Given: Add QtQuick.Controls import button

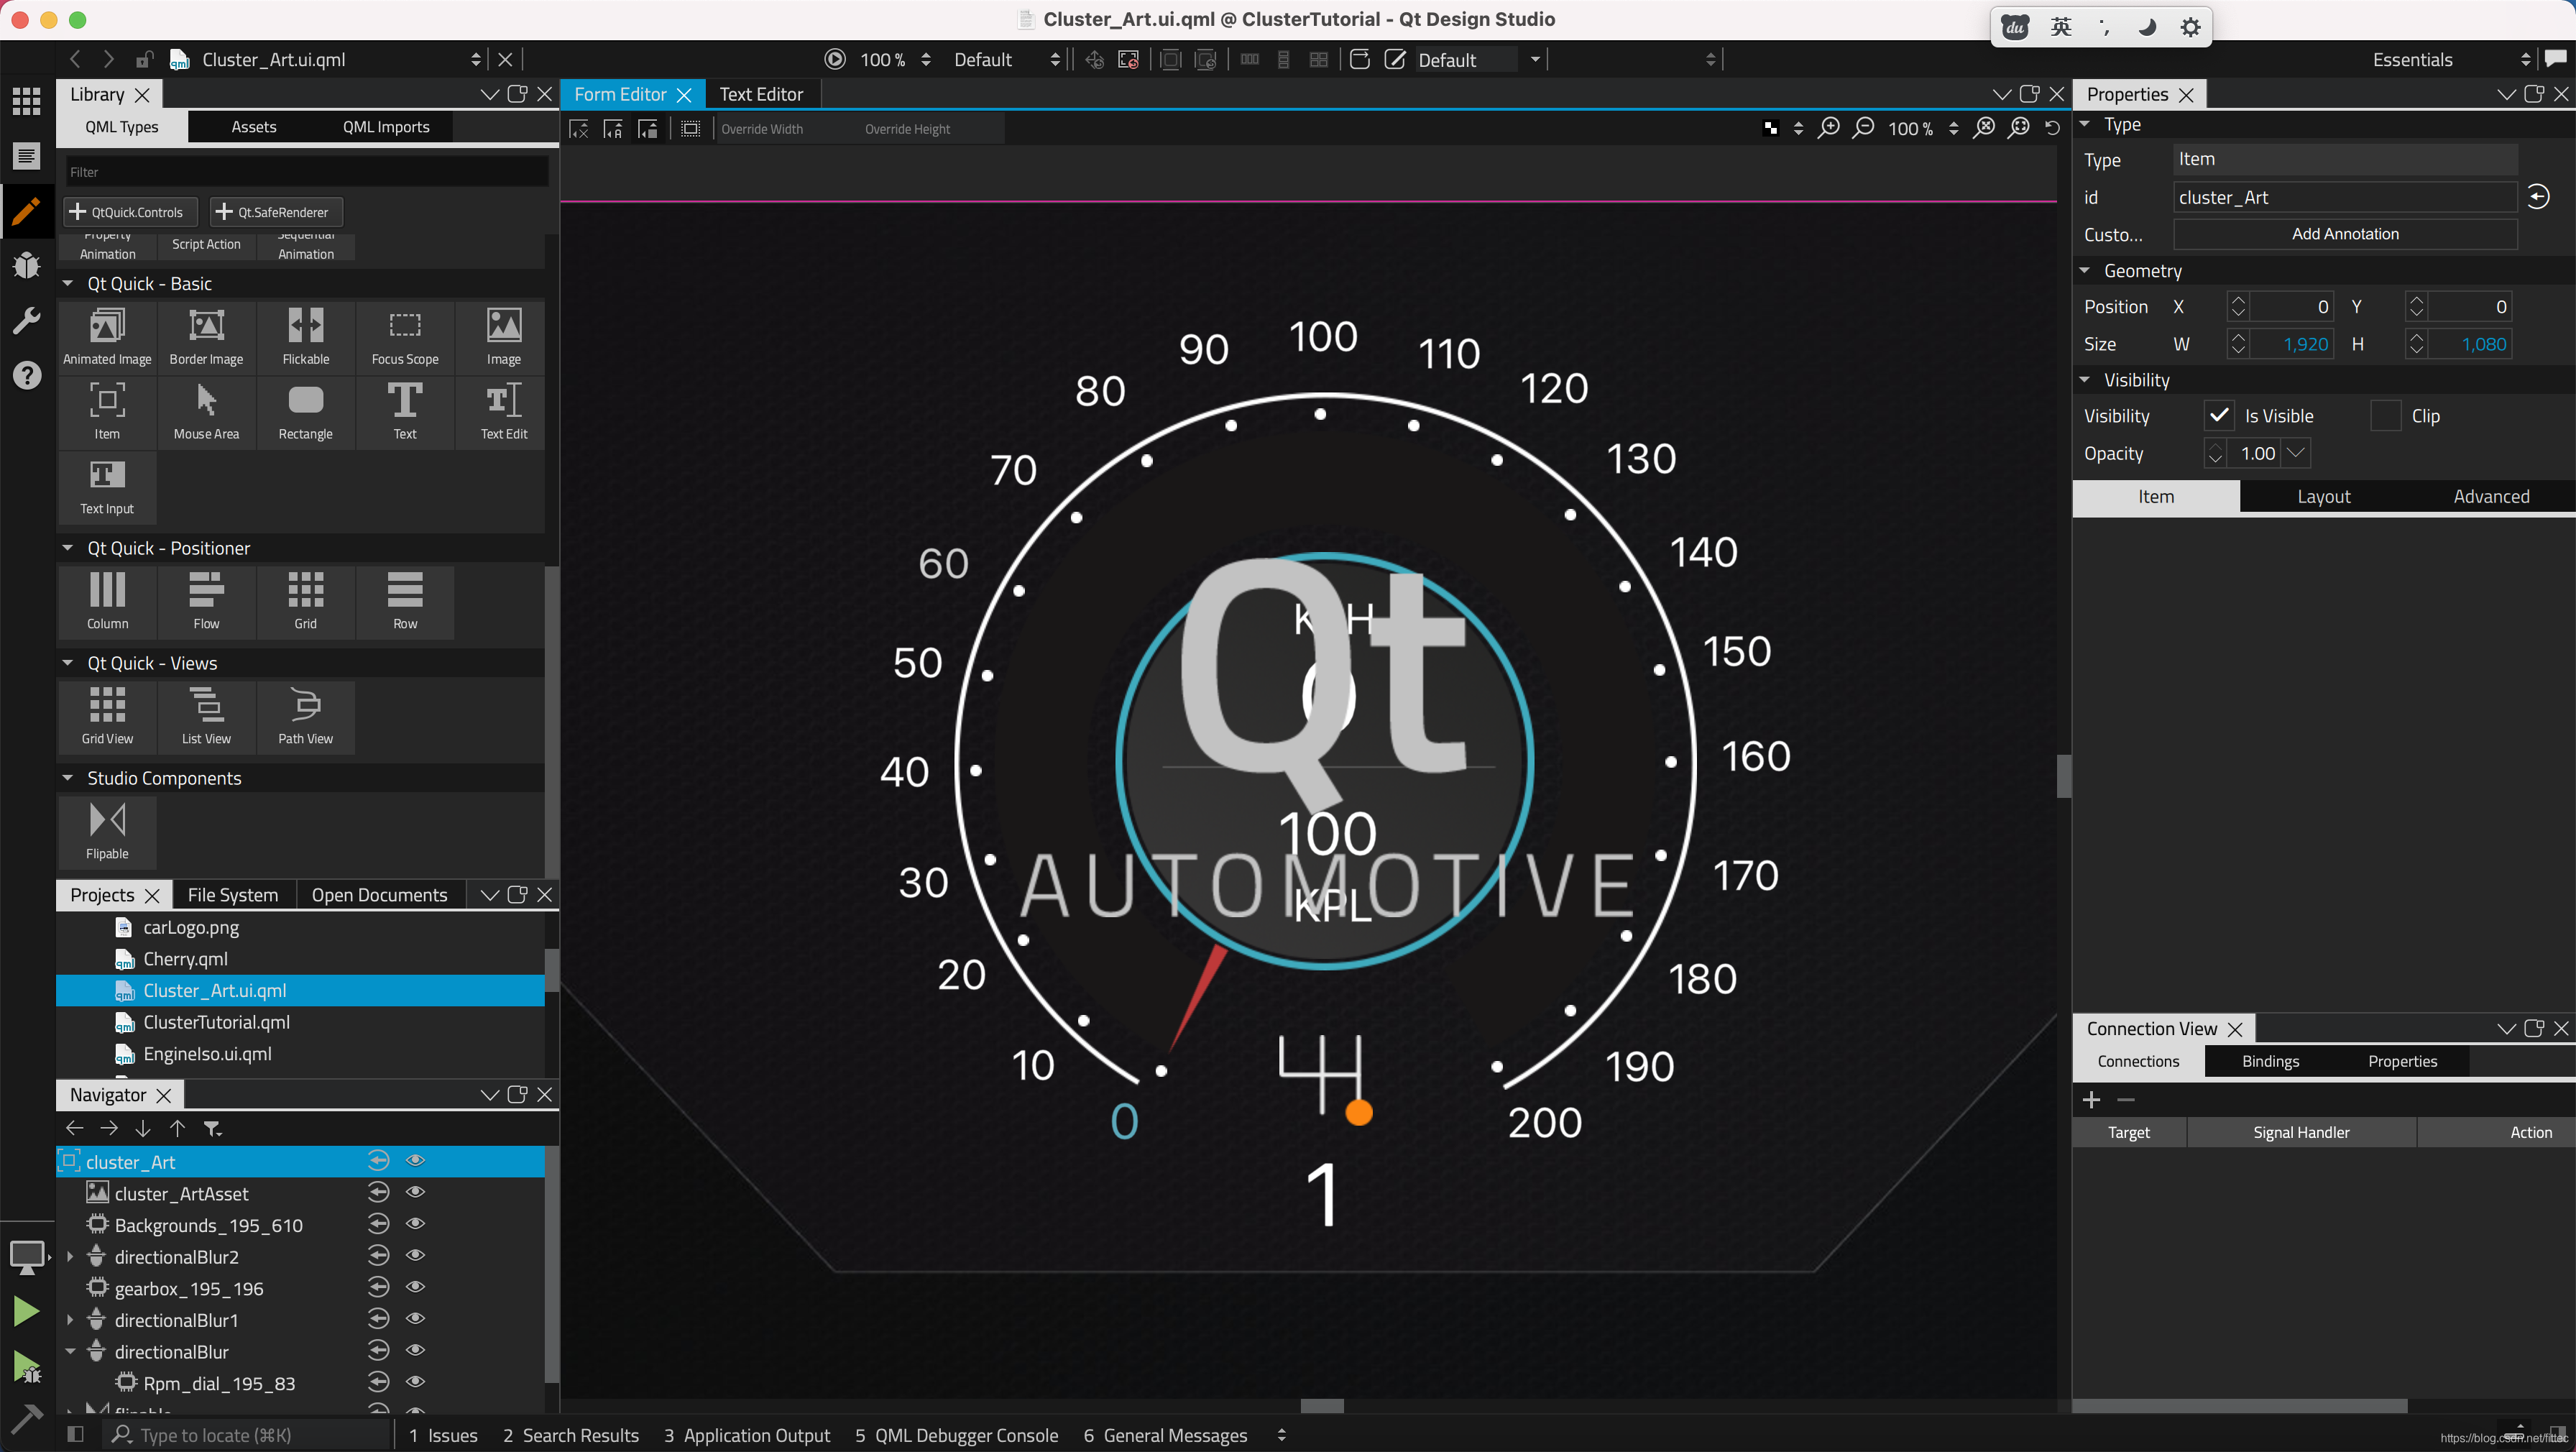Looking at the screenshot, I should [130, 212].
